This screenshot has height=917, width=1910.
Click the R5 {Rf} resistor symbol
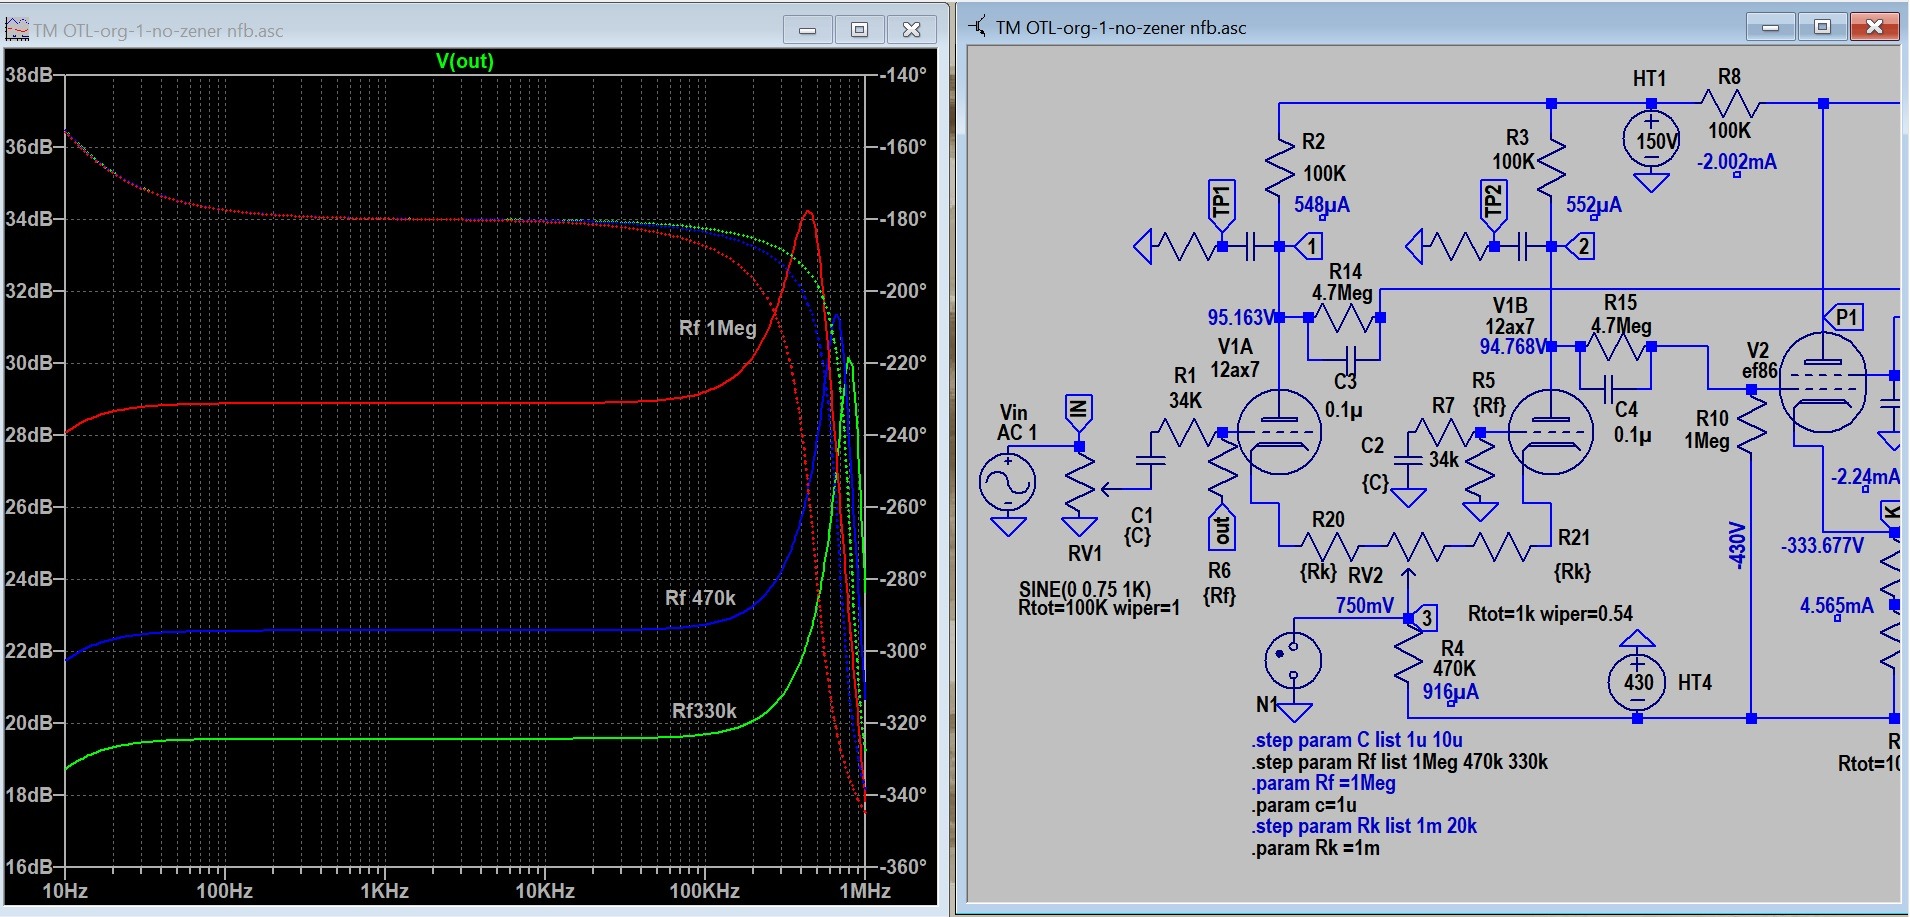tap(1480, 466)
